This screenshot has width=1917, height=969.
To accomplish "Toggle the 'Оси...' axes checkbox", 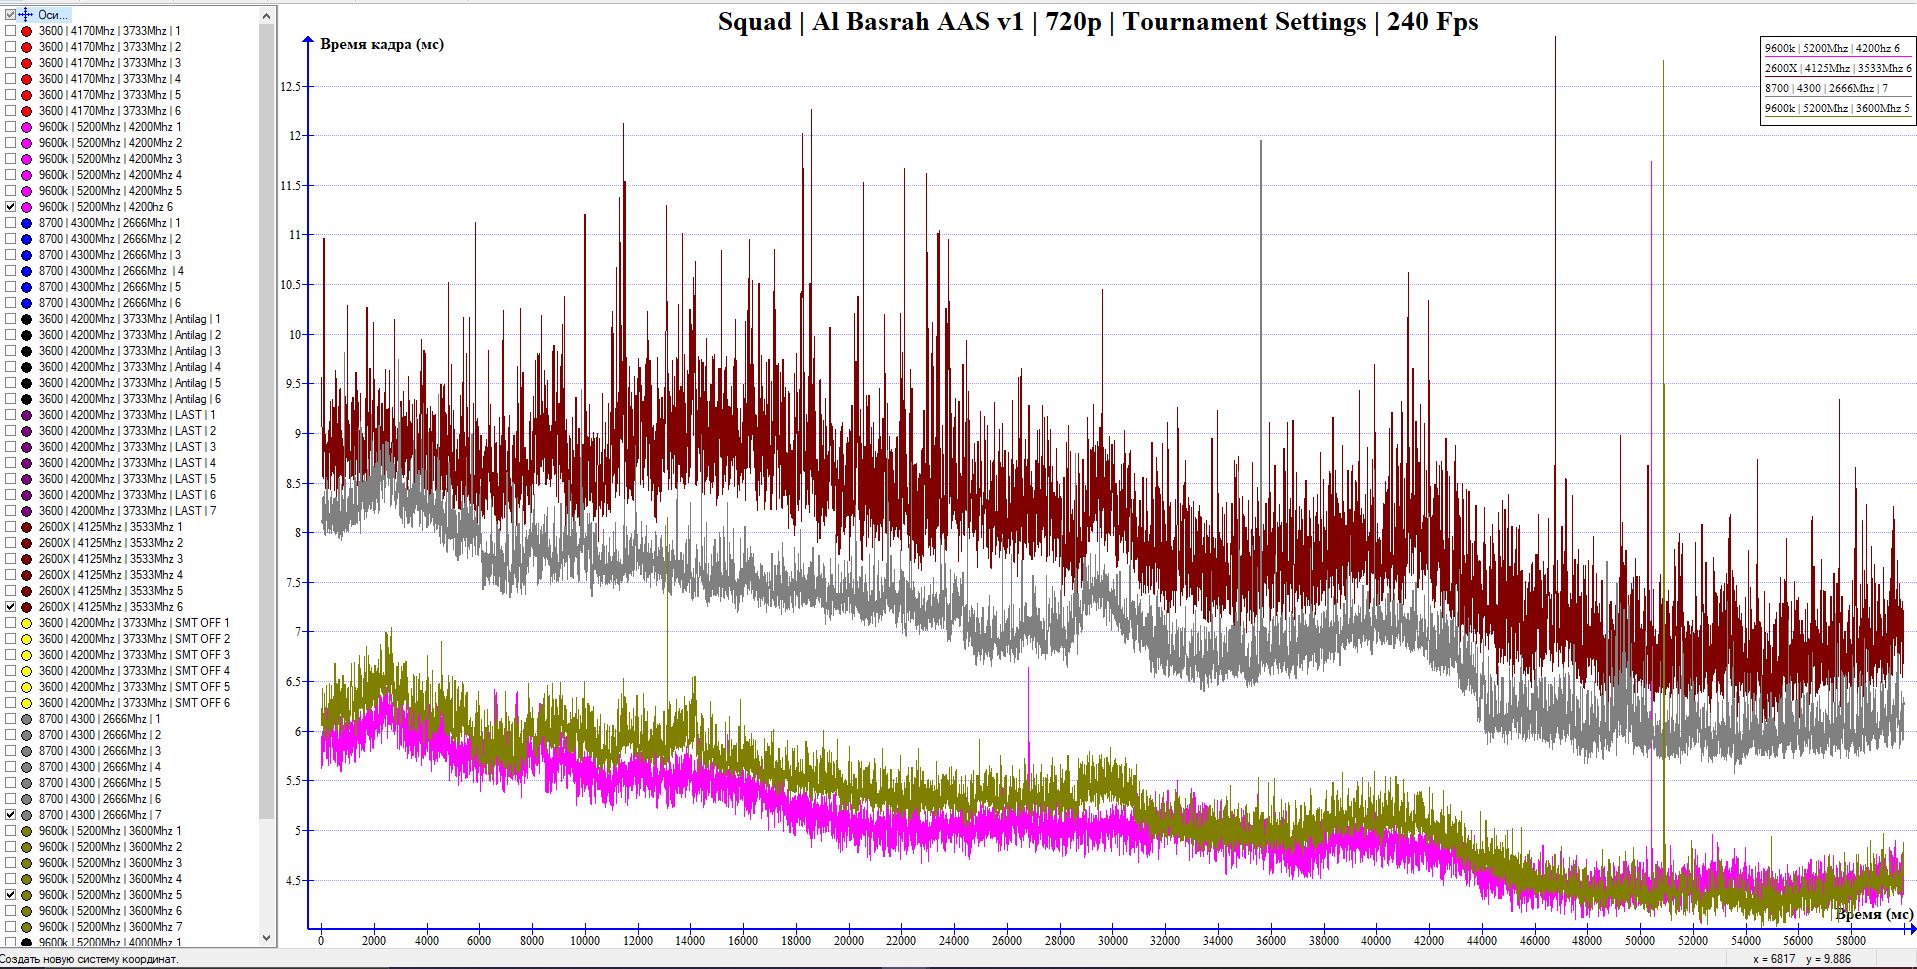I will tap(10, 15).
